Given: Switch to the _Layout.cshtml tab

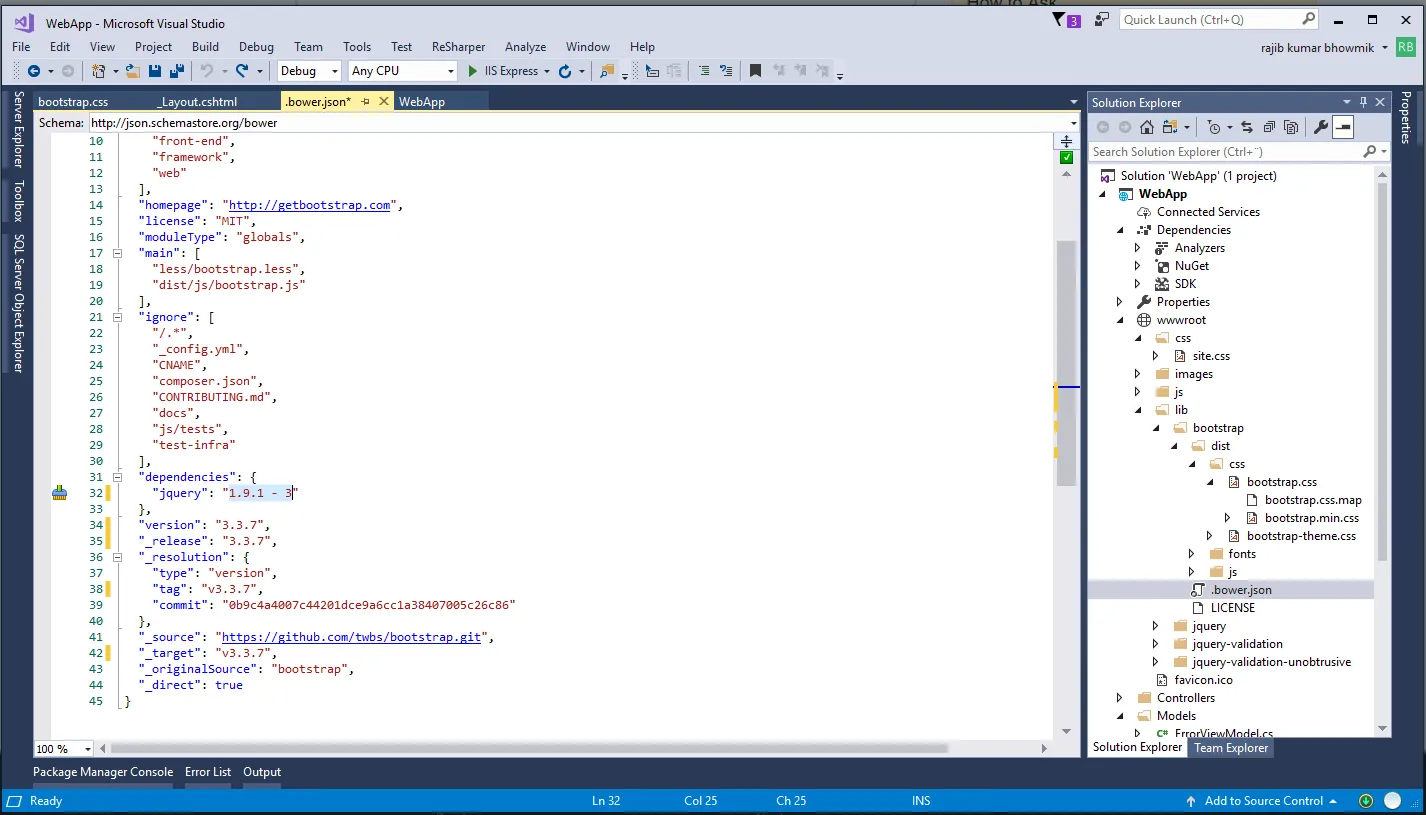Looking at the screenshot, I should tap(197, 102).
